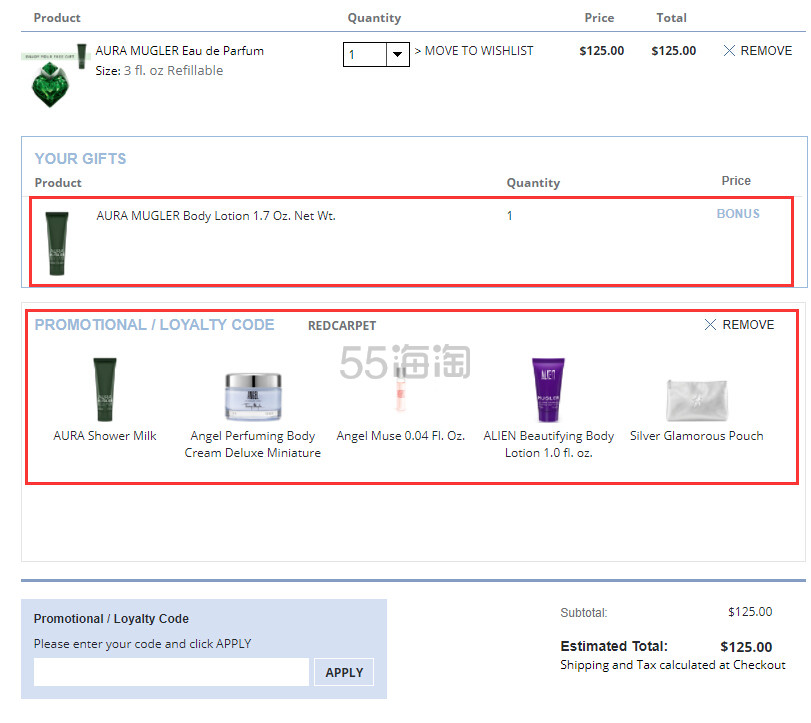Click the AURA MUGLER Body Lotion gift image

pyautogui.click(x=58, y=241)
